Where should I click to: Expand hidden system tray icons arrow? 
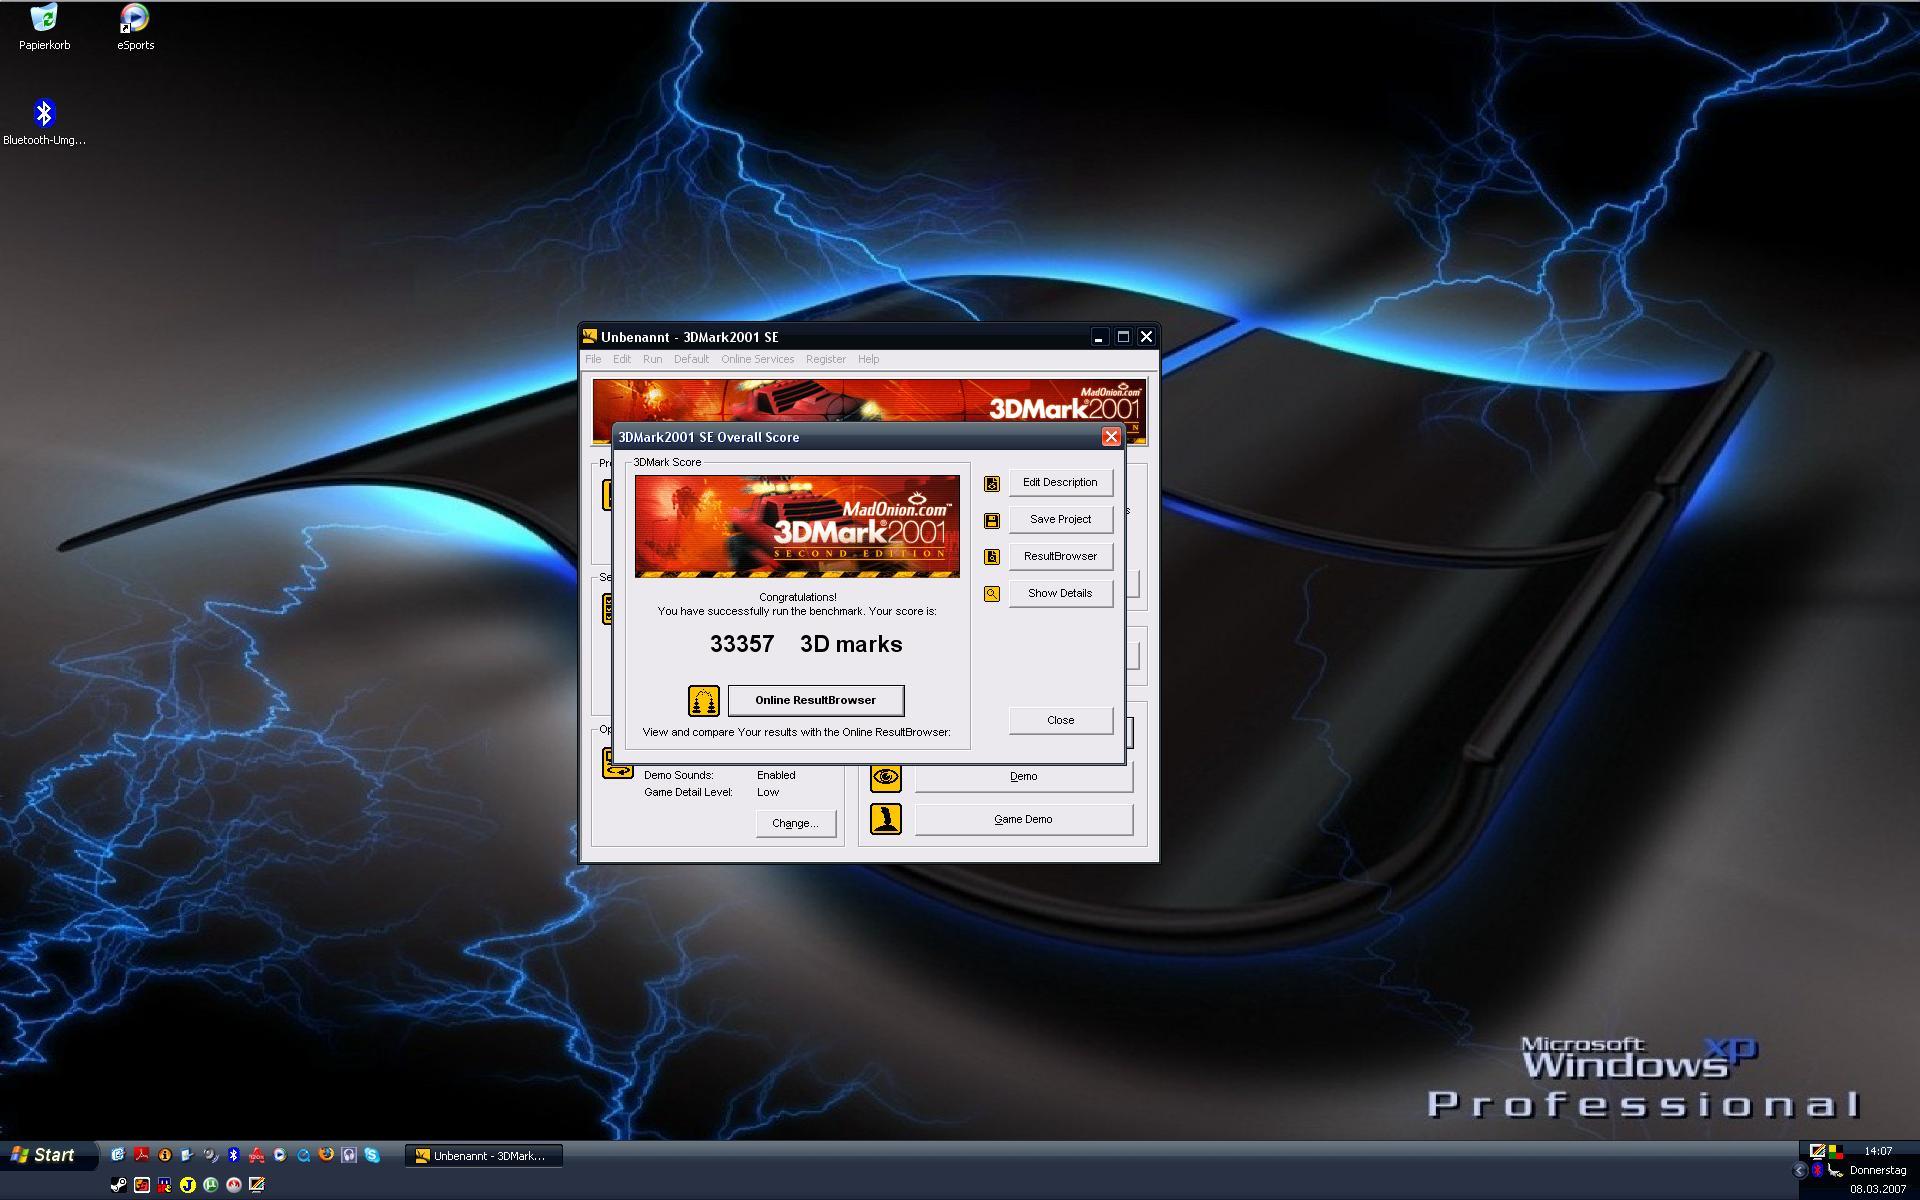pyautogui.click(x=1800, y=1170)
